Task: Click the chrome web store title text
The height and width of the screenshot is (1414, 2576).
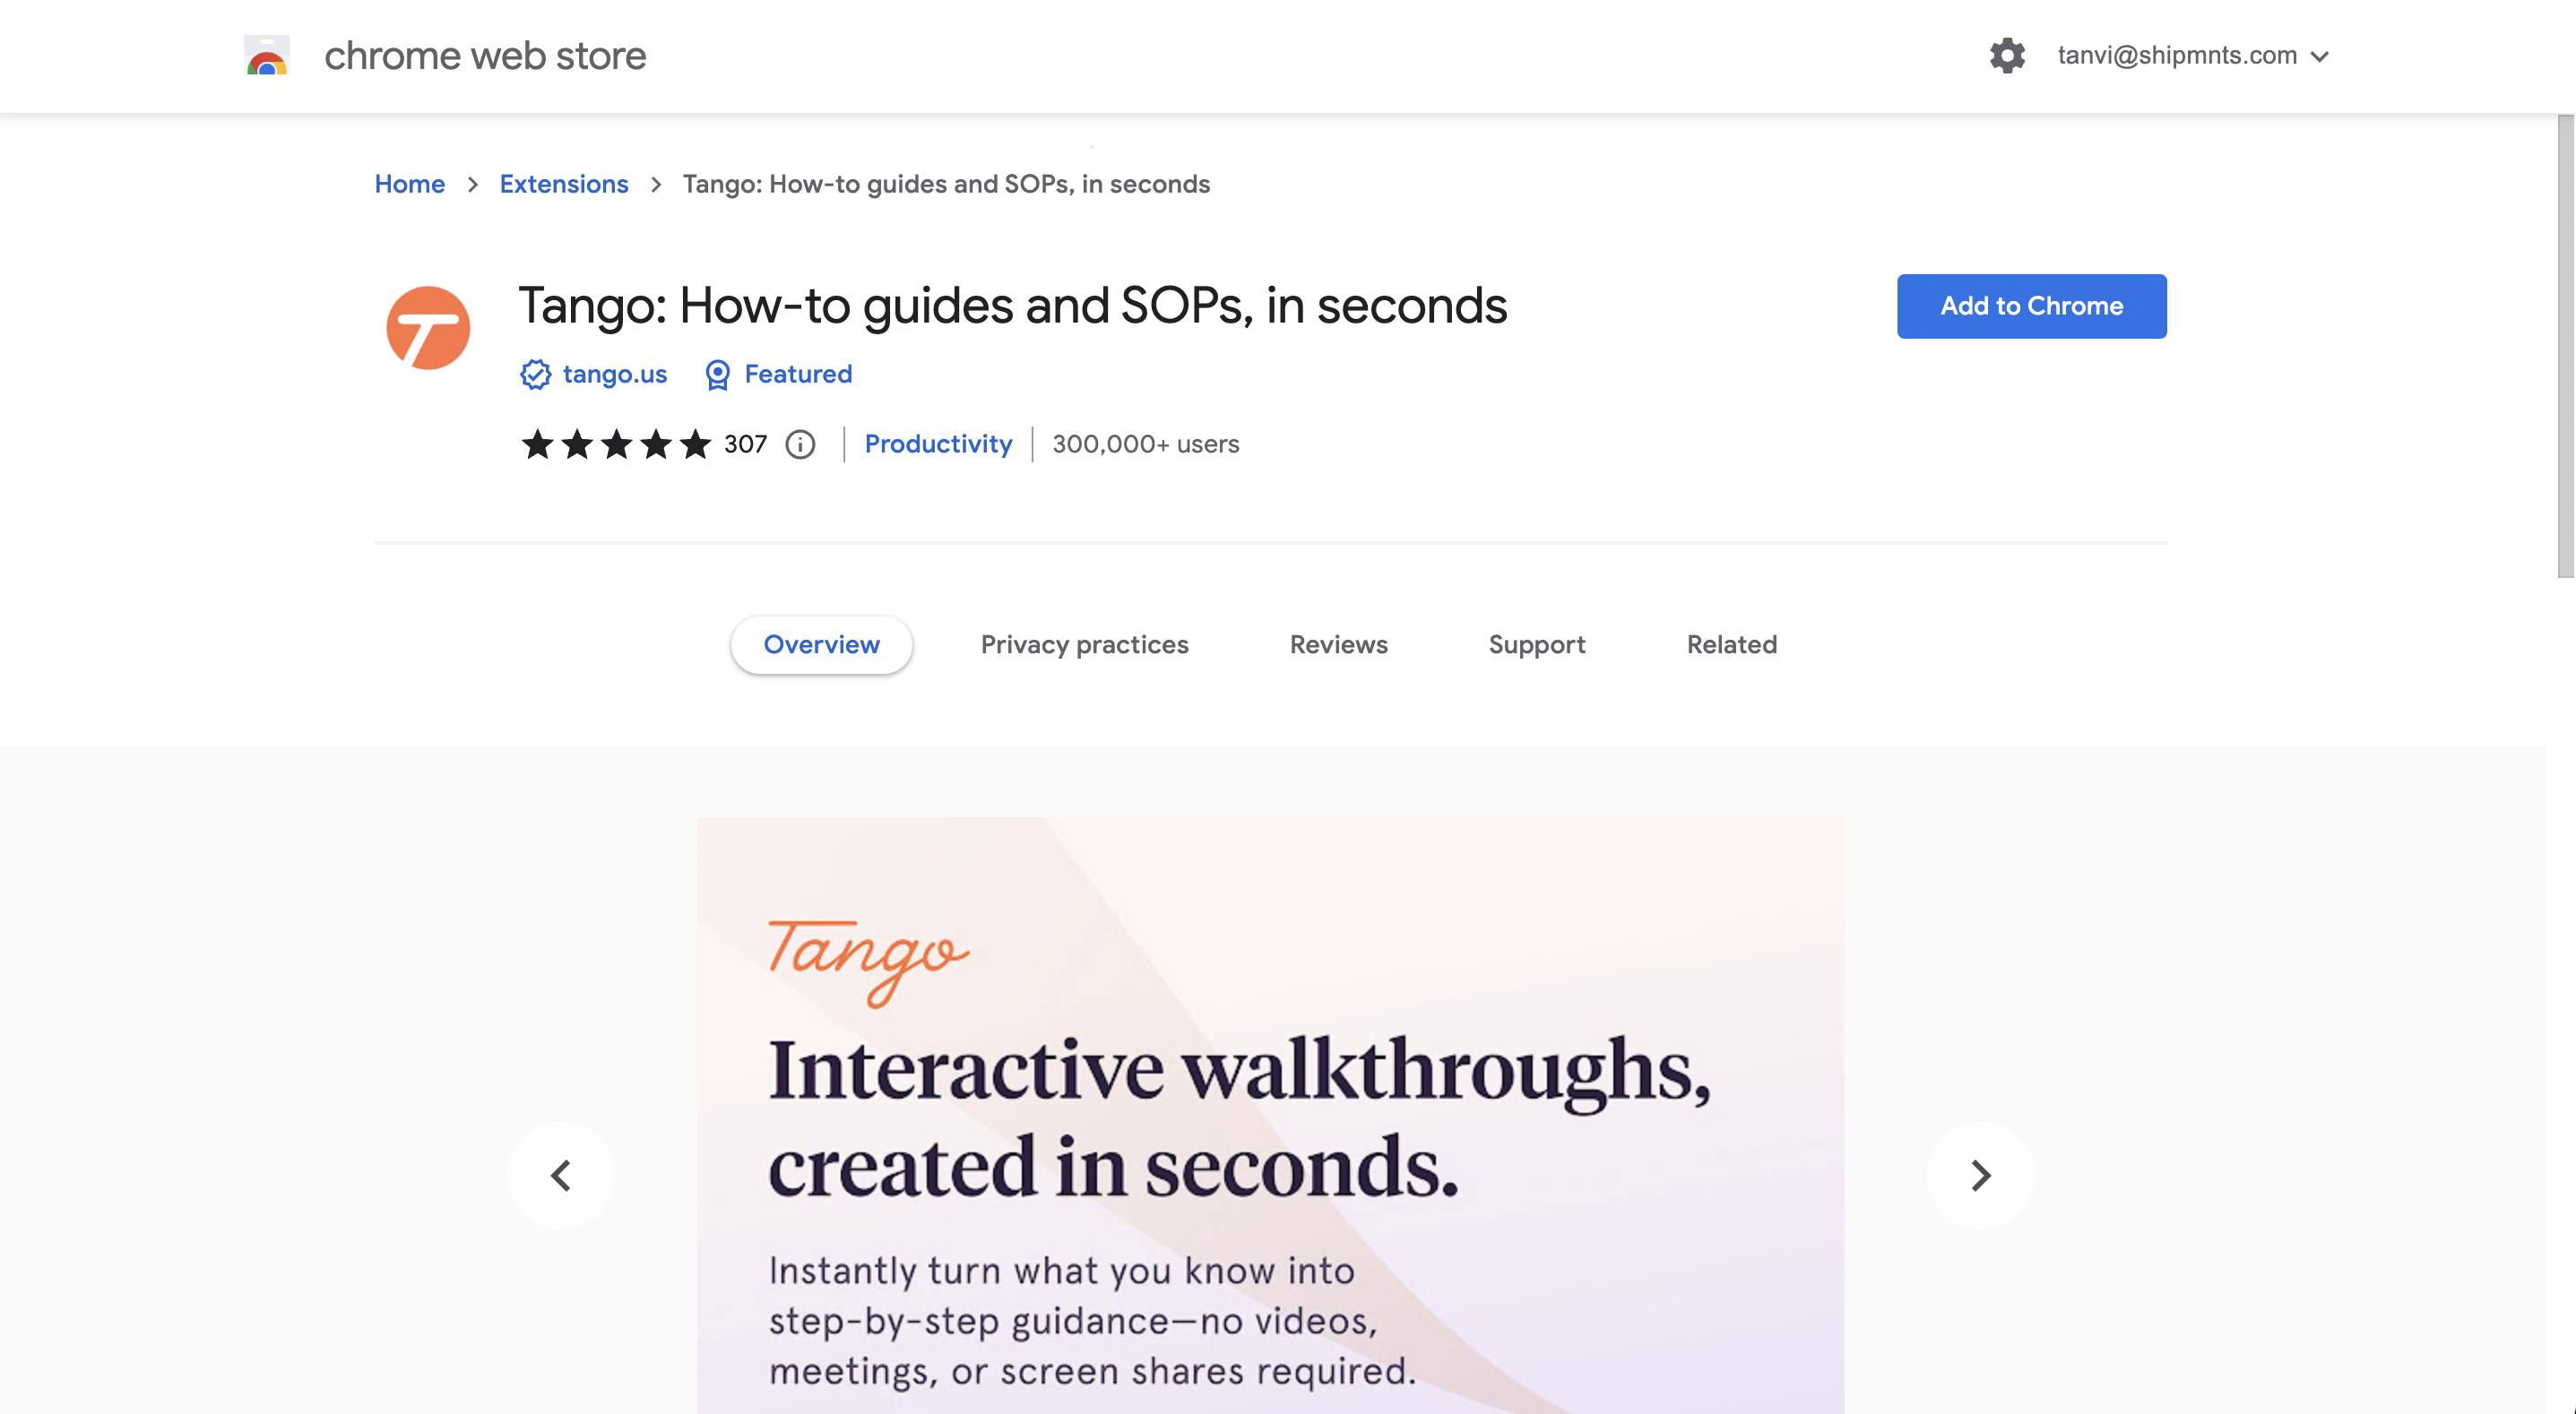Action: (485, 56)
